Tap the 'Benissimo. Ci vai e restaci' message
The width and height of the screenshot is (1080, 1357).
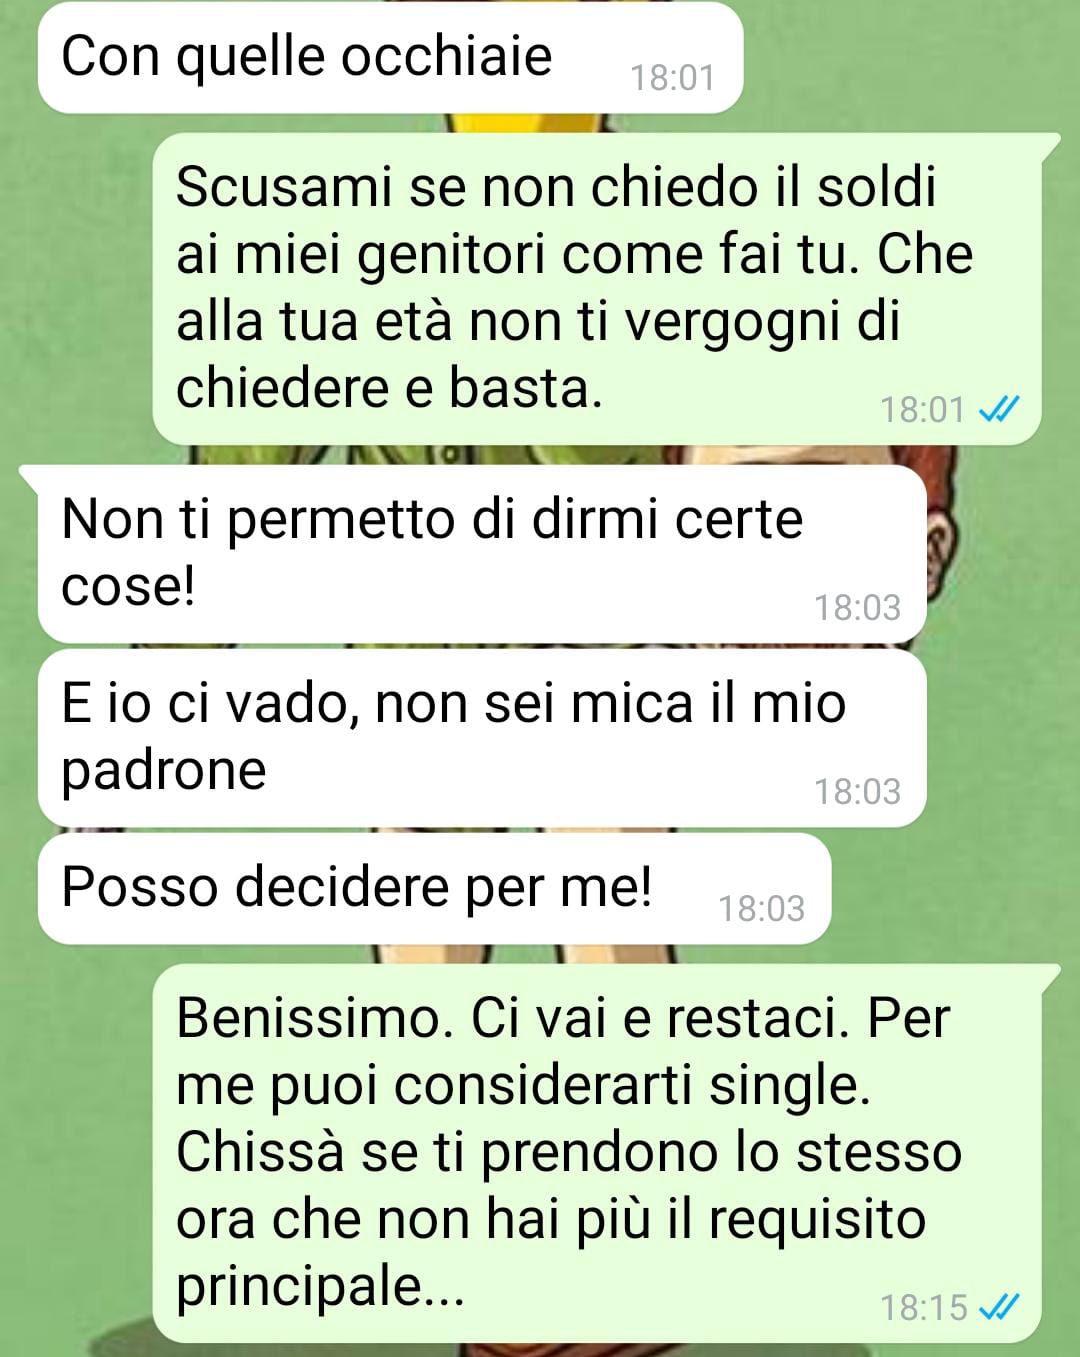tap(597, 1153)
